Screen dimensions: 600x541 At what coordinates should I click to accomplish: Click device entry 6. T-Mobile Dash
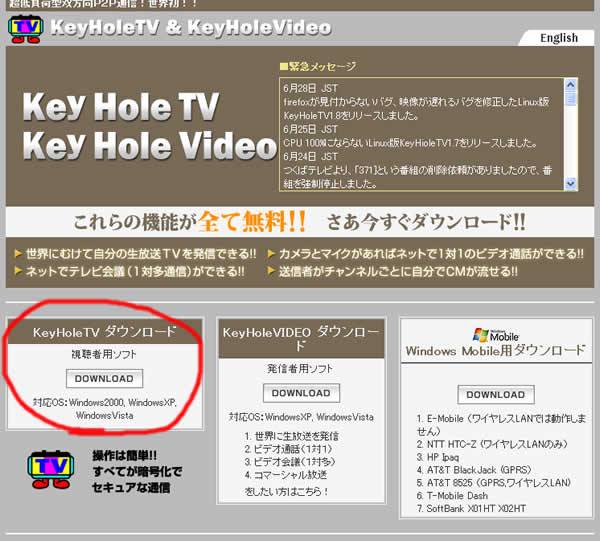tap(452, 495)
